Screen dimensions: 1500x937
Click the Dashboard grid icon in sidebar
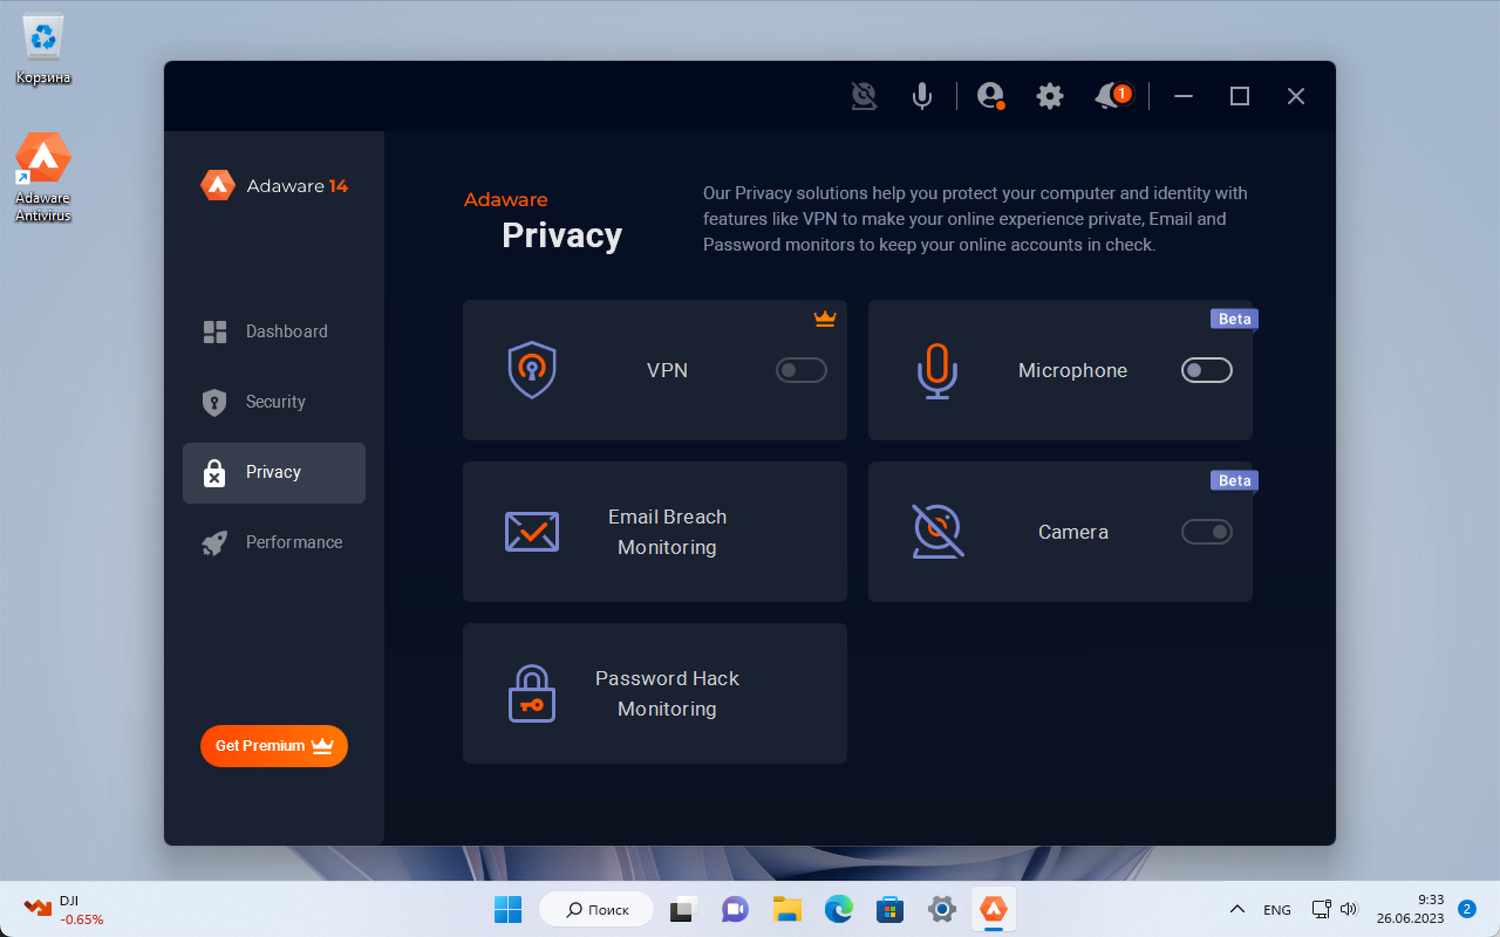click(x=215, y=332)
